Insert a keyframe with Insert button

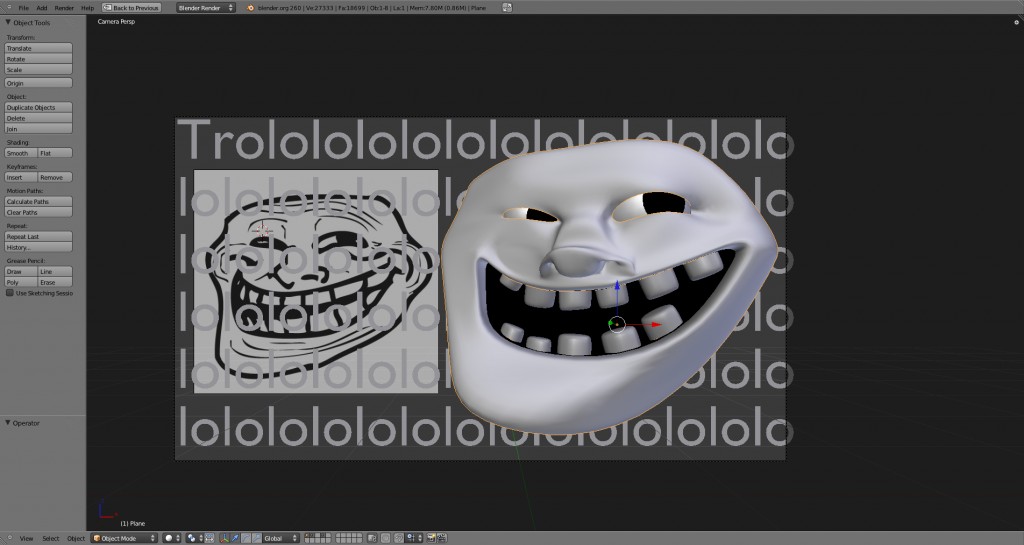(21, 177)
